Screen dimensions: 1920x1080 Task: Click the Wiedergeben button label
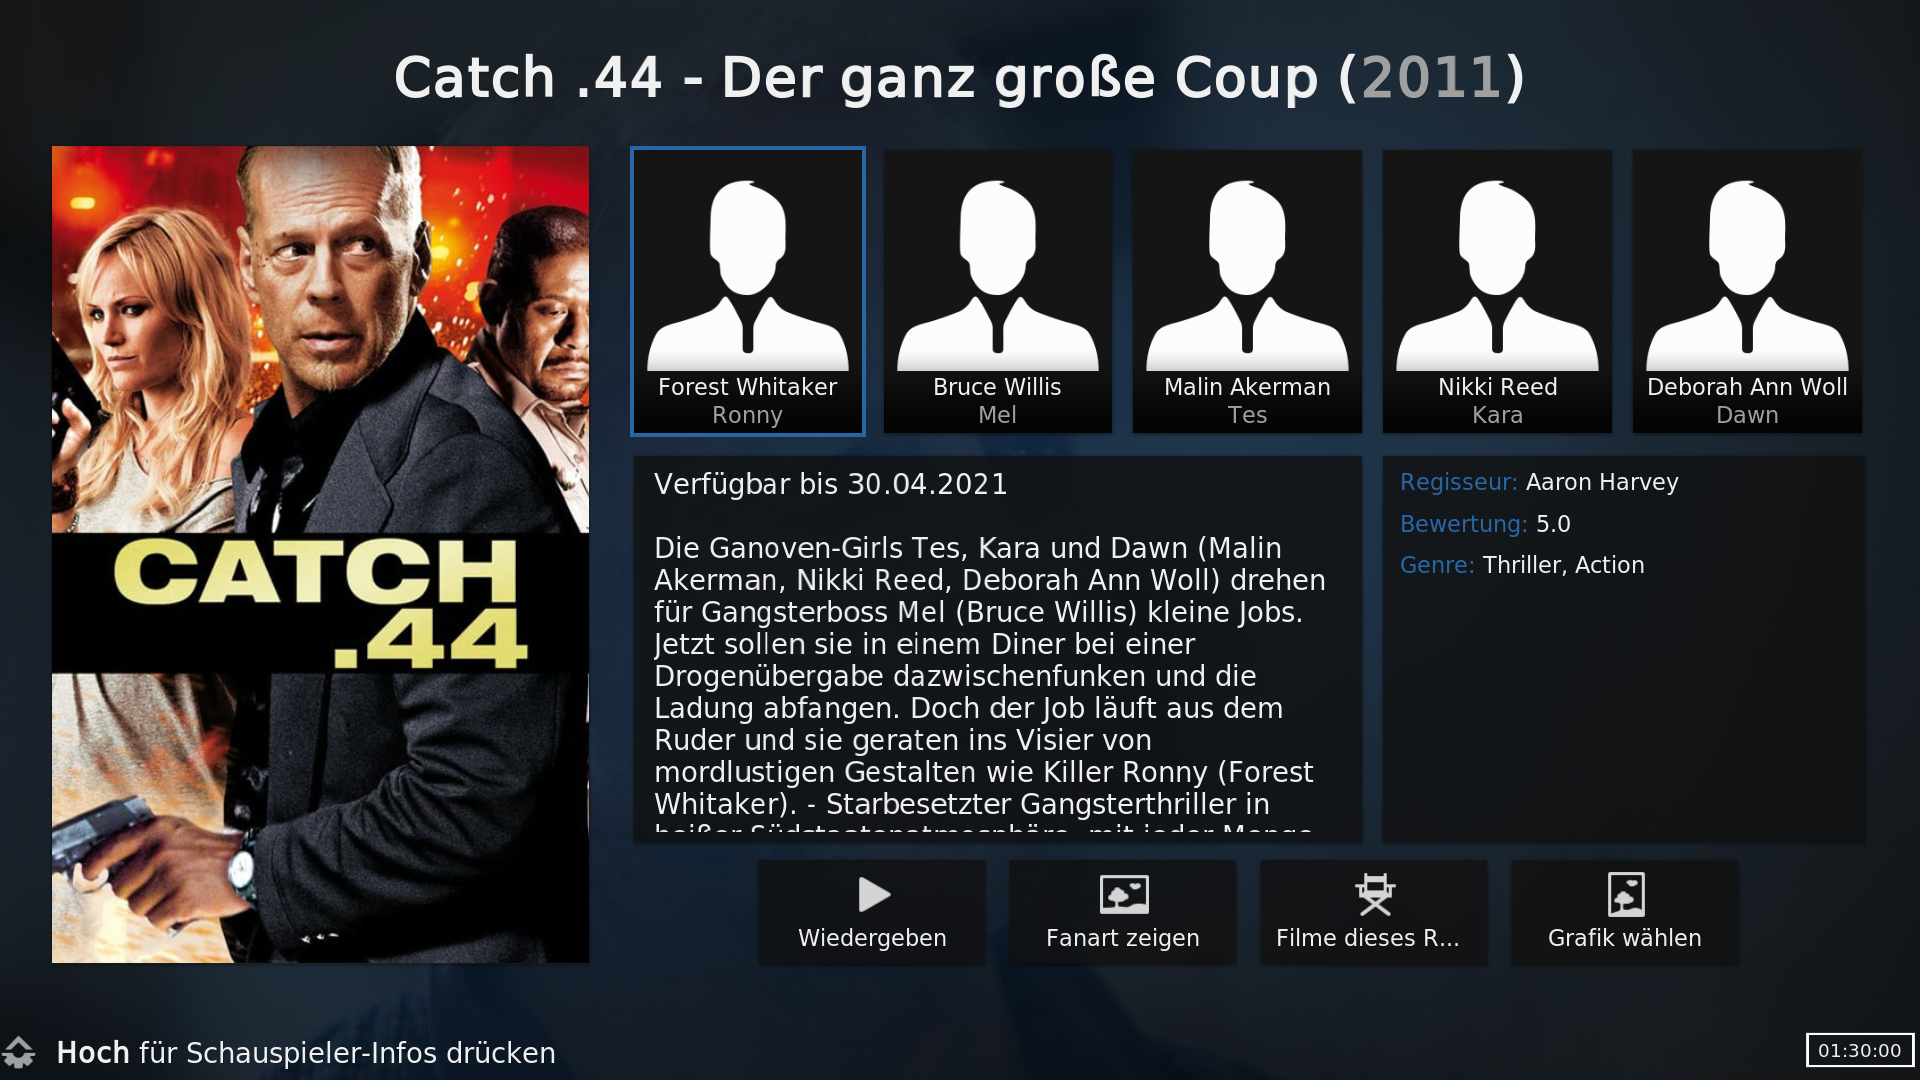[872, 938]
